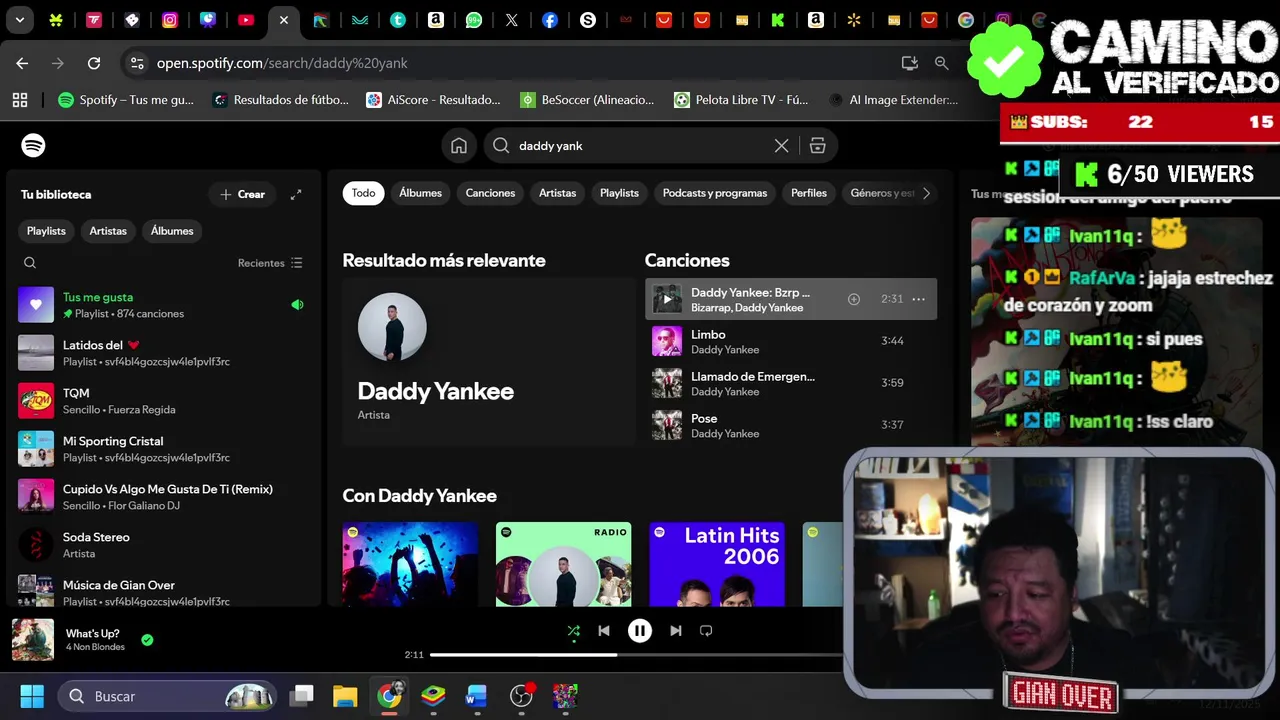Filter library by Álbumes chip

[x=172, y=231]
